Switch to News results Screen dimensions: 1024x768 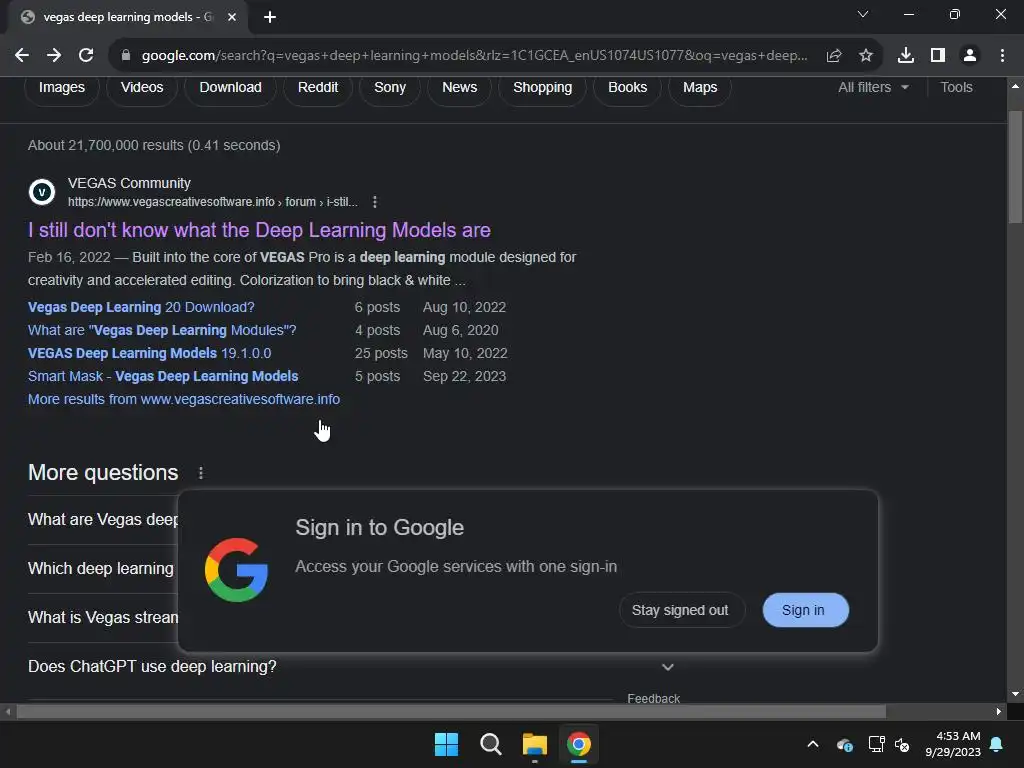(460, 88)
